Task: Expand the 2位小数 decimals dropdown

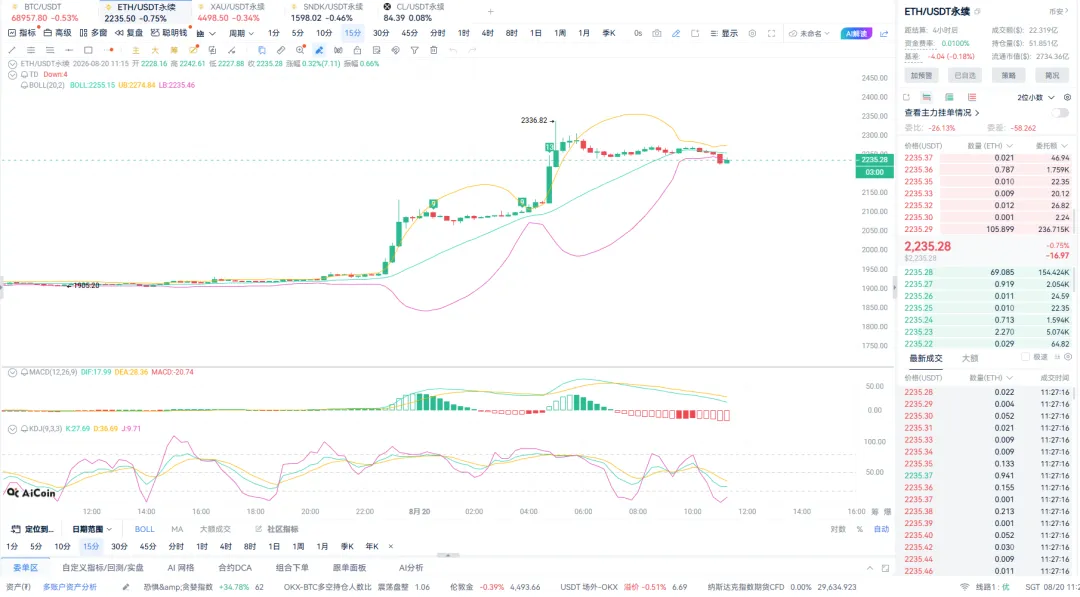Action: pos(1036,98)
